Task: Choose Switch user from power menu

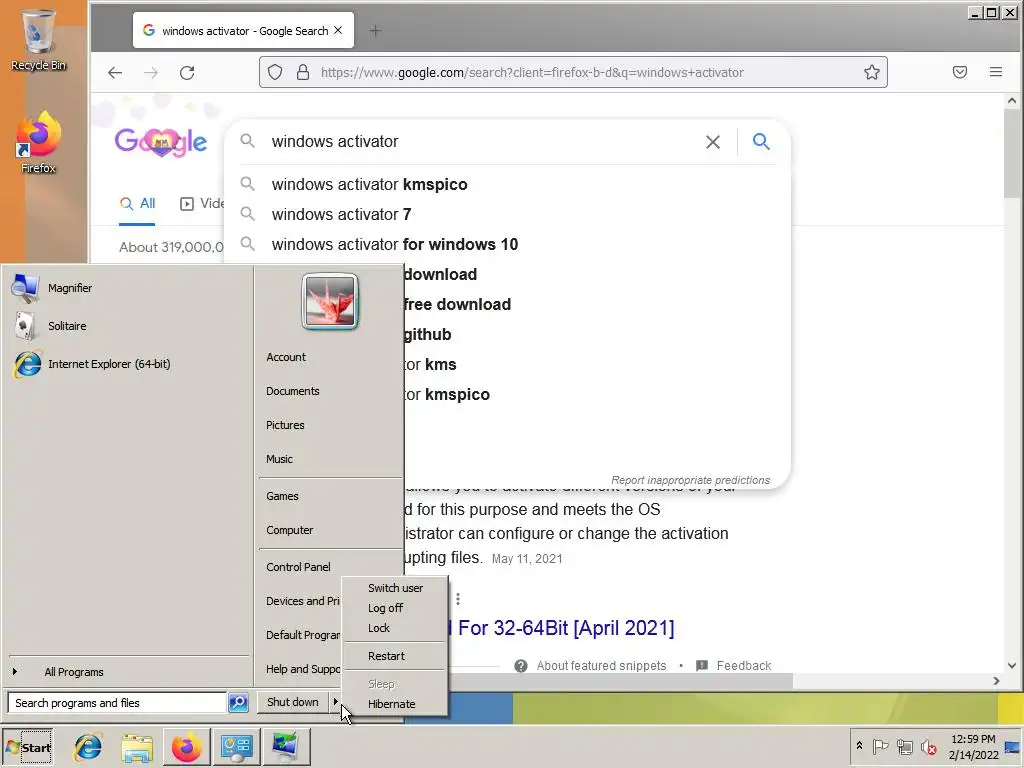Action: (395, 588)
